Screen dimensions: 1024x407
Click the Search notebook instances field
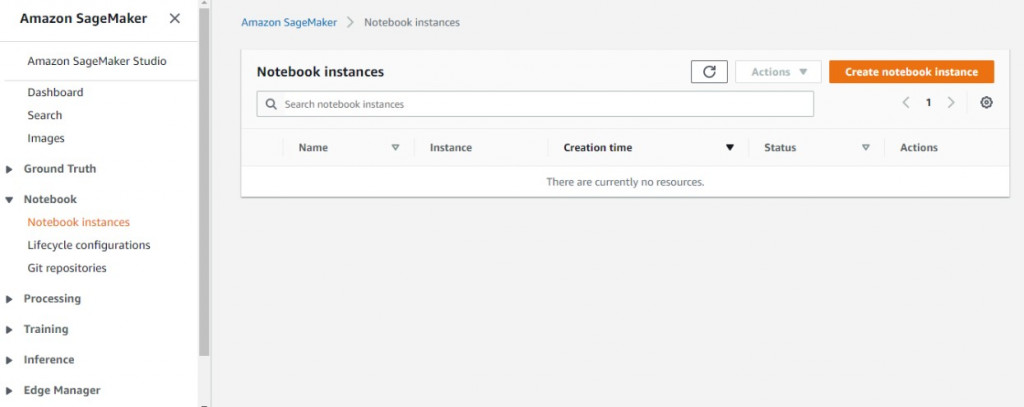pyautogui.click(x=535, y=104)
